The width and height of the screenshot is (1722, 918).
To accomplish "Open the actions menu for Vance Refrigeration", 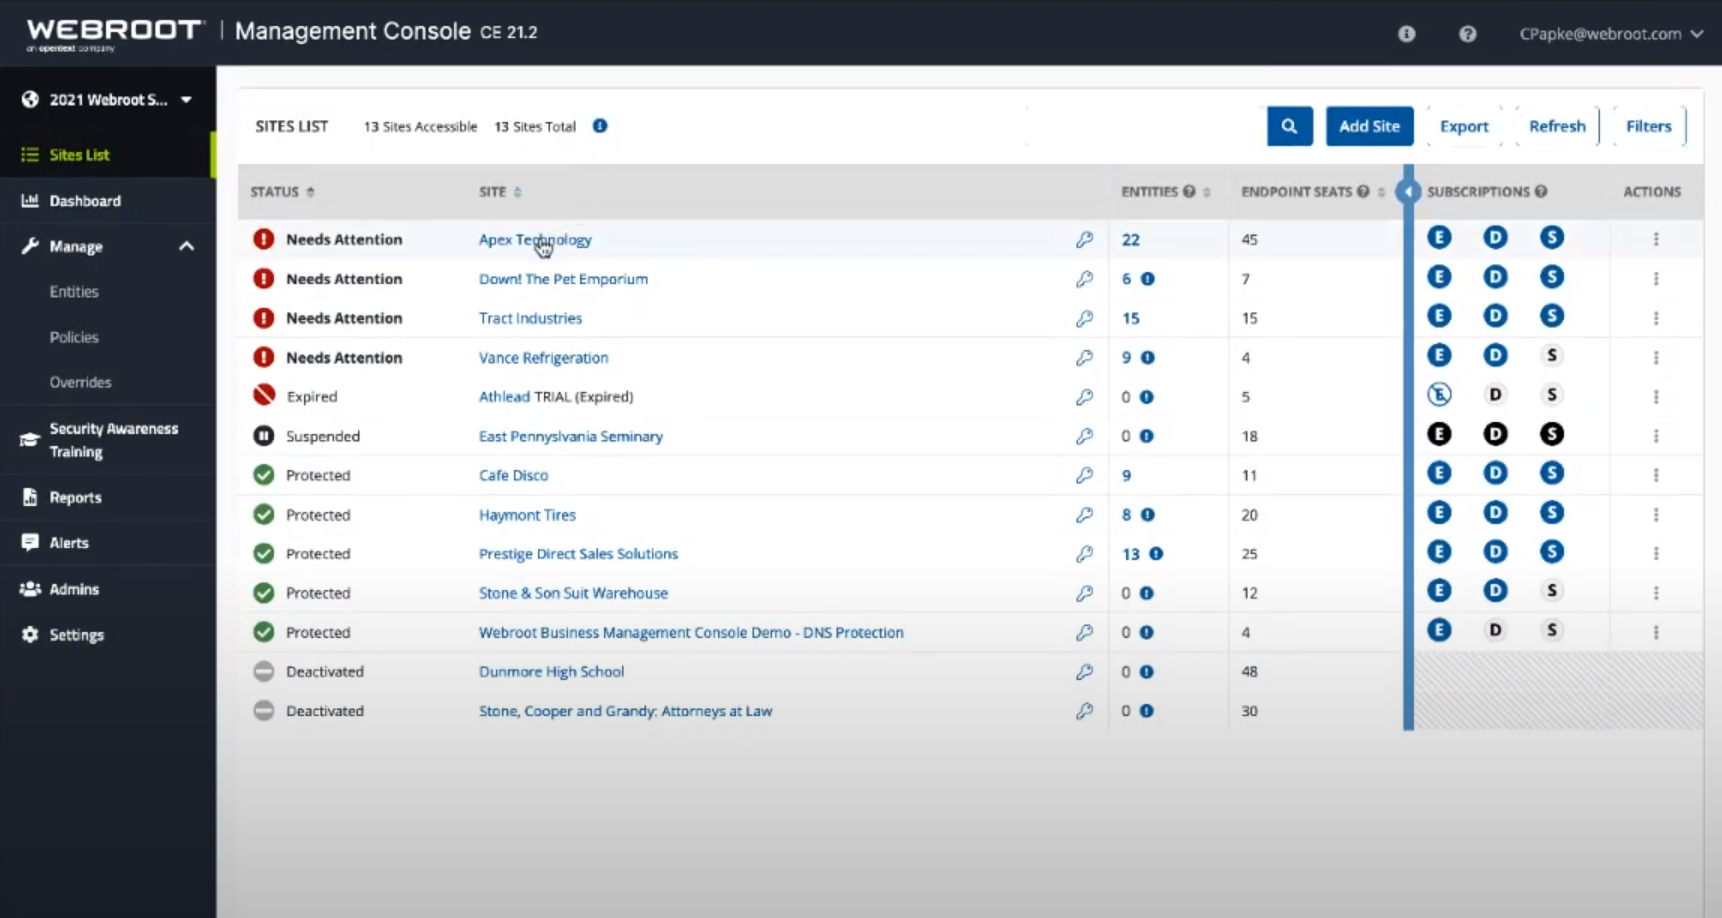I will 1656,358.
